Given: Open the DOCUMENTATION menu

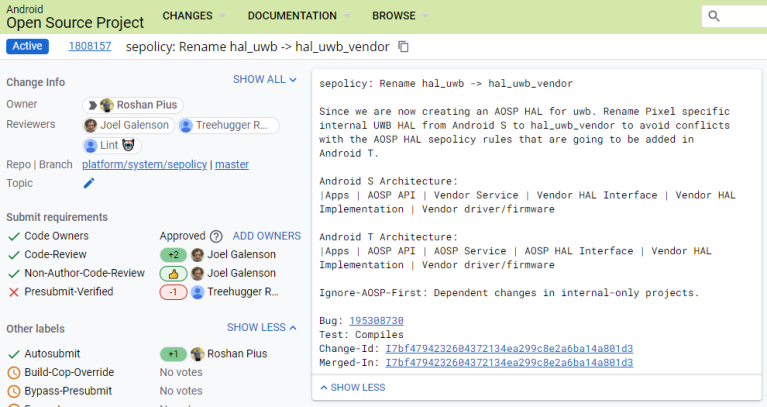Looking at the screenshot, I should pos(299,16).
